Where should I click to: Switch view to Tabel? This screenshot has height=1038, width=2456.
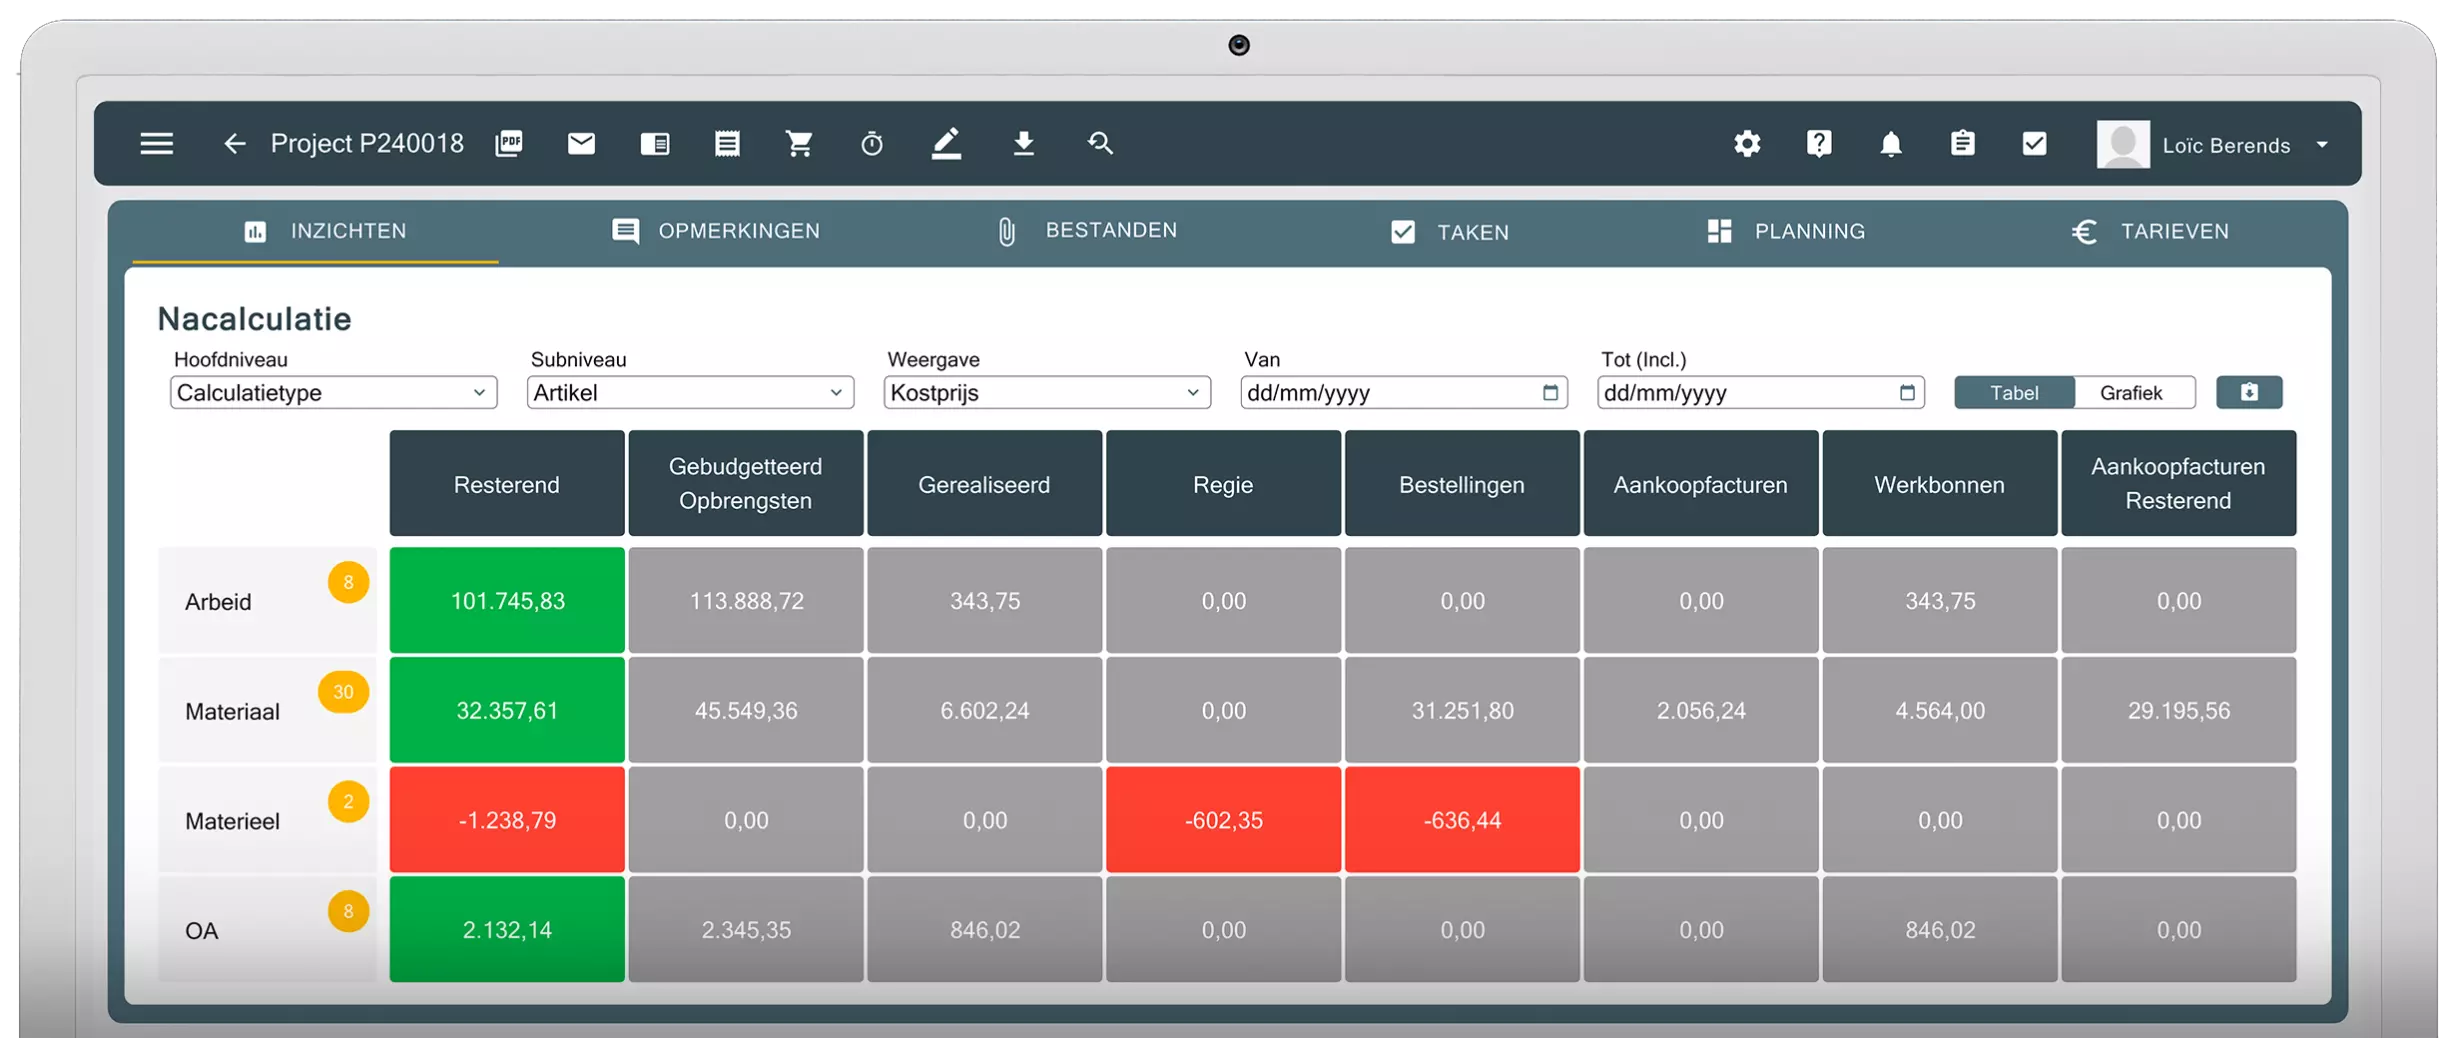pyautogui.click(x=2014, y=393)
